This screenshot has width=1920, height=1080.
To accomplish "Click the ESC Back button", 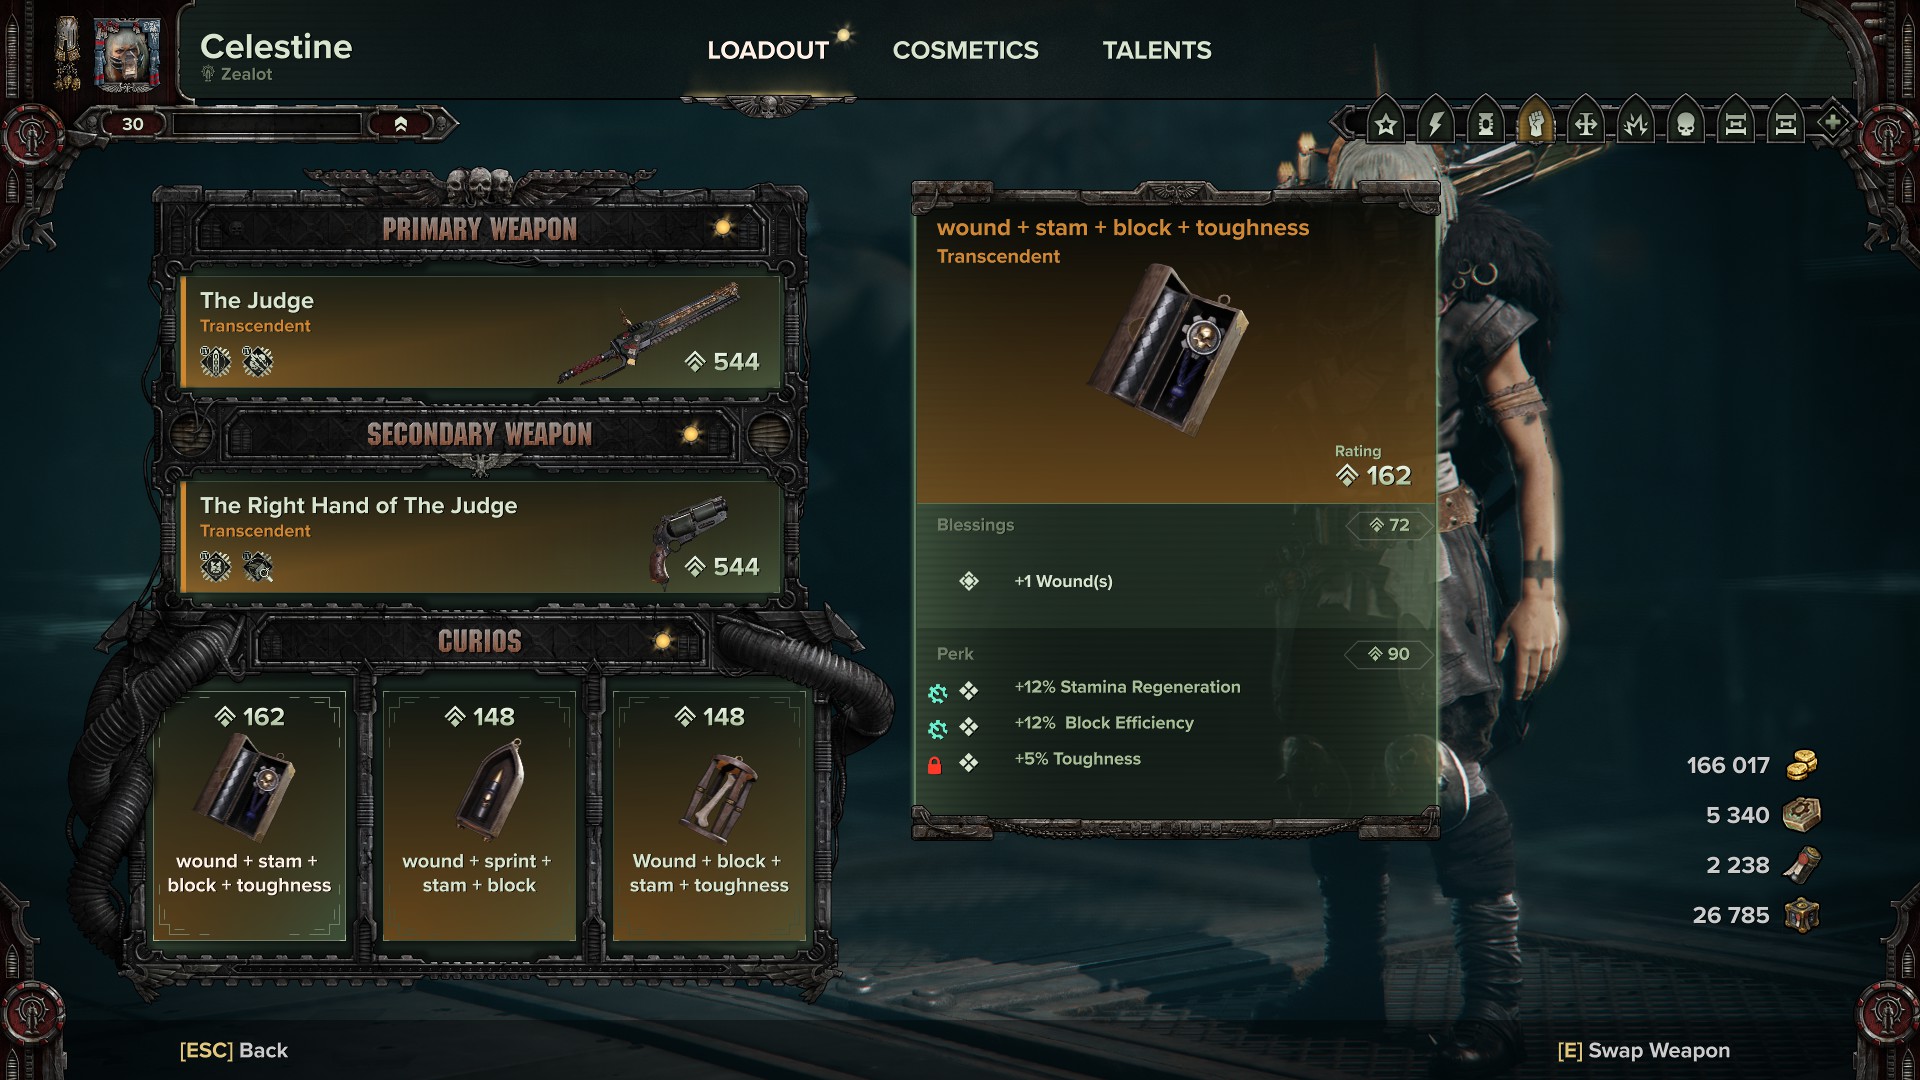I will (x=233, y=1050).
